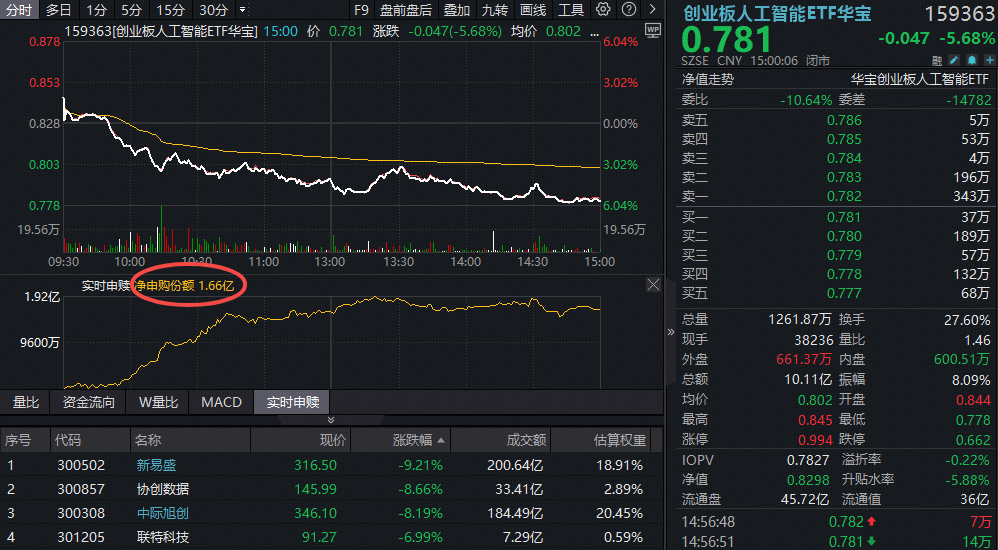Collapse the indicator panel with double chevron
This screenshot has height=550, width=998.
[x=332, y=420]
